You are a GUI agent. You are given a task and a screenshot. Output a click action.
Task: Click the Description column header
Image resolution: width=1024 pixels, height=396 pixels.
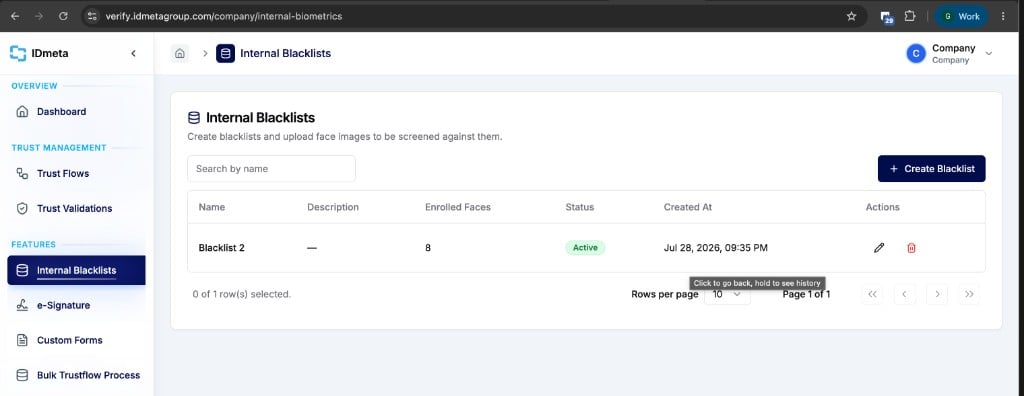point(333,207)
